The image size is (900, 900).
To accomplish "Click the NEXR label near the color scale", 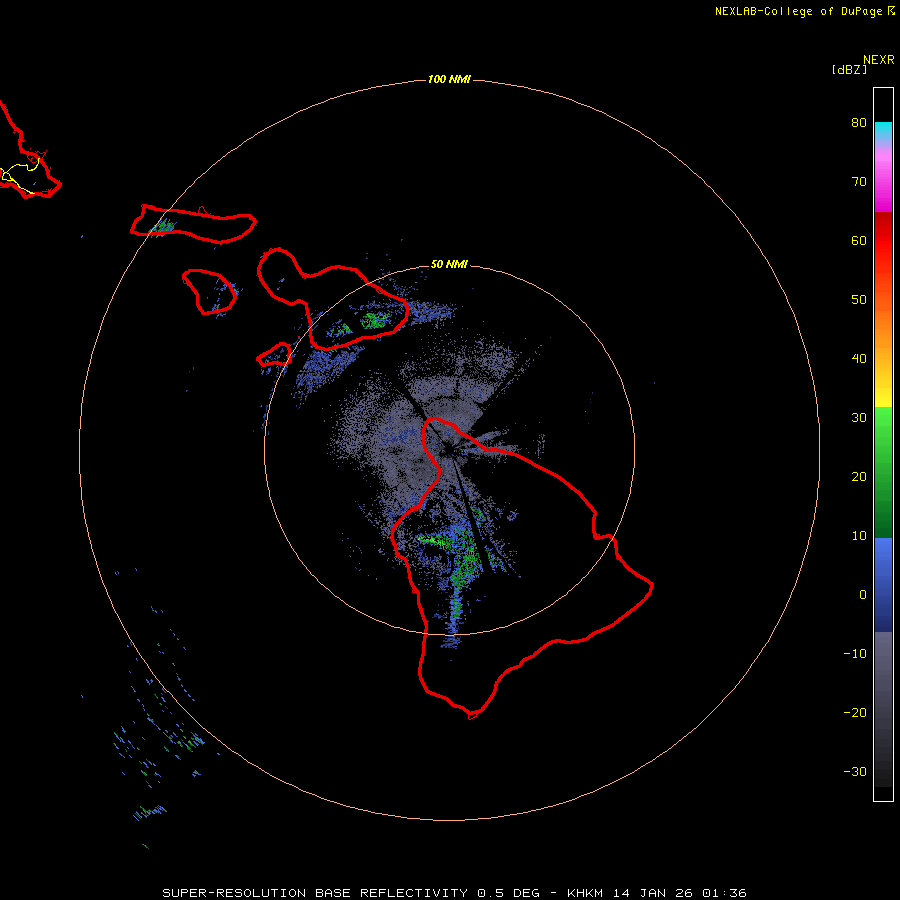I will point(878,60).
